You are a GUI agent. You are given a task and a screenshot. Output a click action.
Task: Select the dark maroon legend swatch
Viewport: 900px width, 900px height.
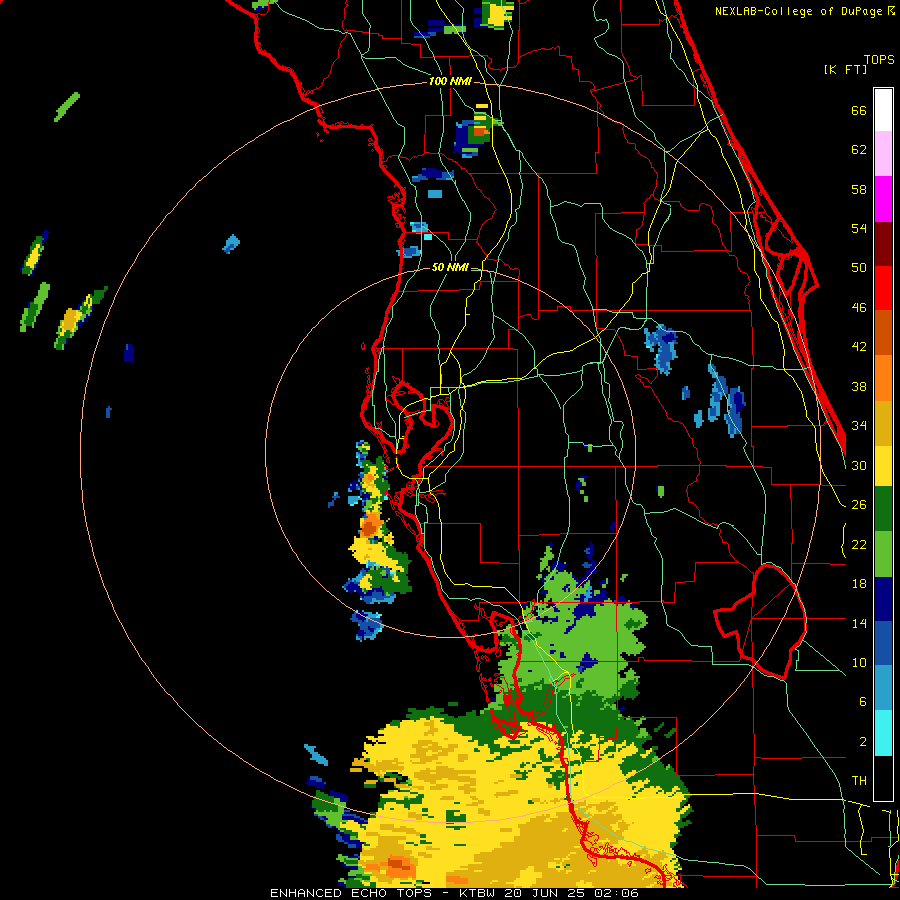tap(883, 243)
